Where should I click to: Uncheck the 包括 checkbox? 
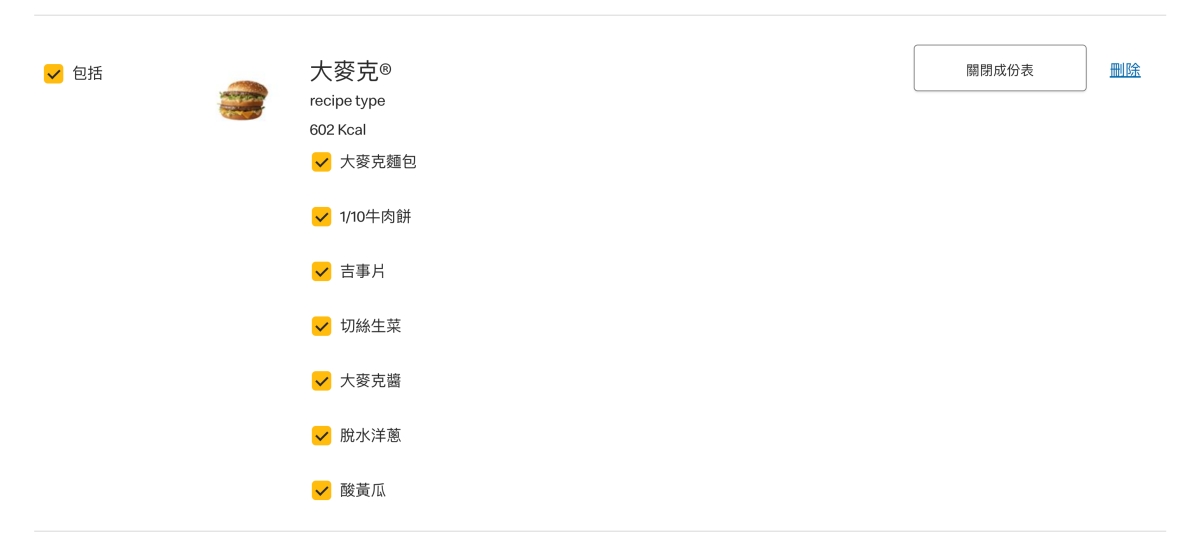pos(54,74)
